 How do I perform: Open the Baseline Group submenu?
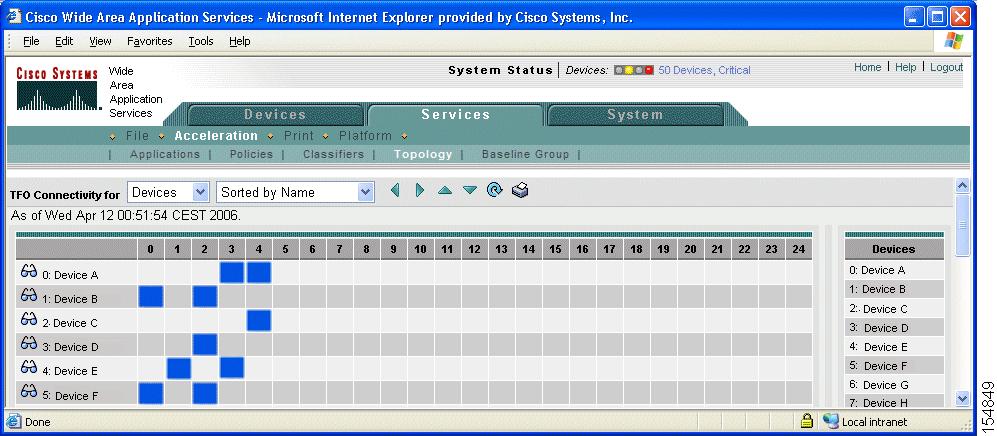525,154
